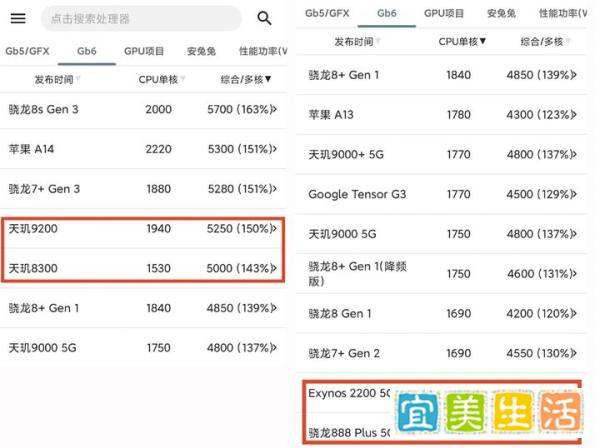Click the 2220 single-core score
600x448 pixels.
coord(158,149)
